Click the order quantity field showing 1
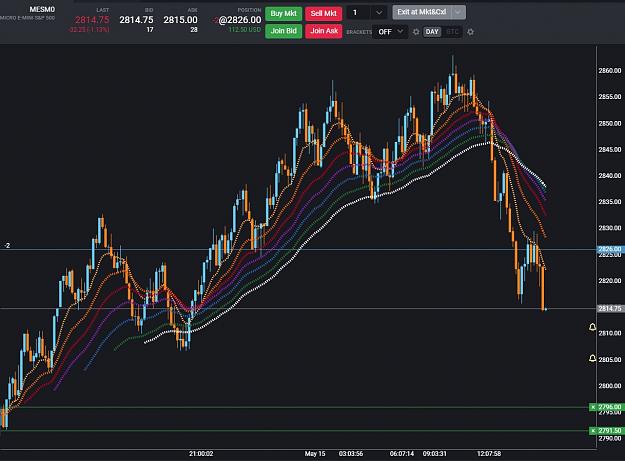The height and width of the screenshot is (461, 625). coord(359,13)
